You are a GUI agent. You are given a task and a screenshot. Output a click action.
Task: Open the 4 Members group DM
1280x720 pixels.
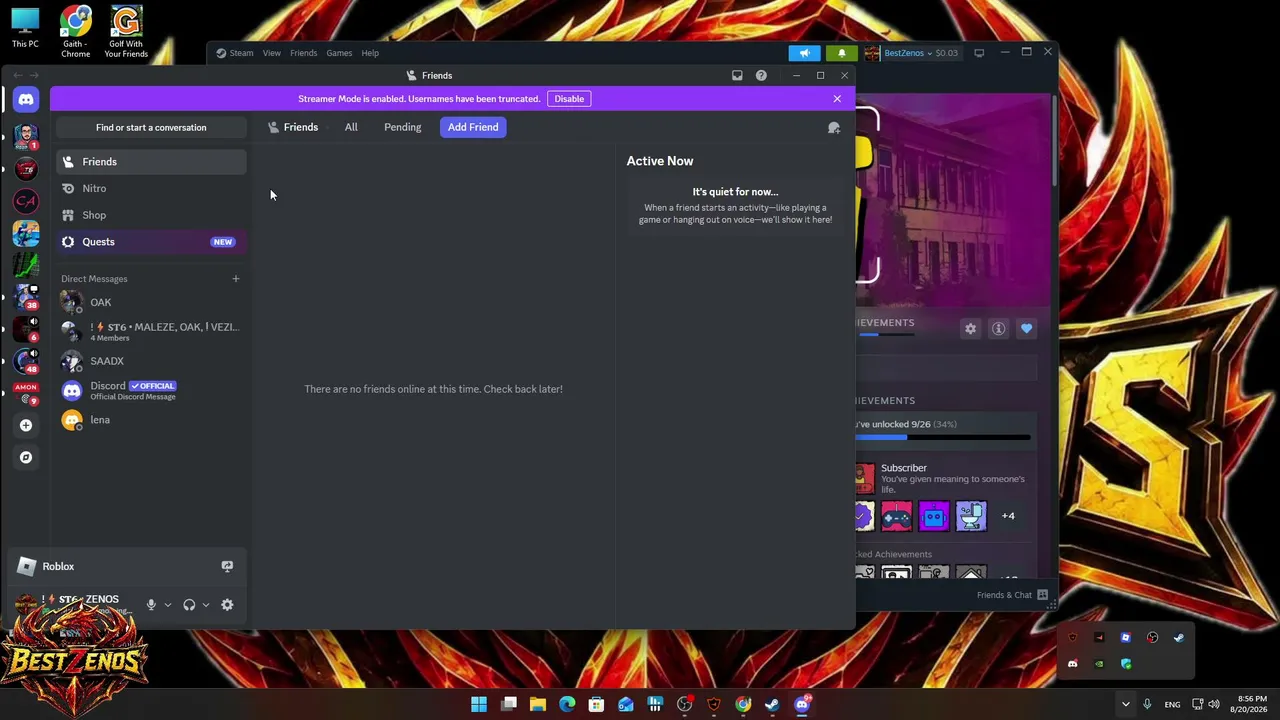[151, 331]
